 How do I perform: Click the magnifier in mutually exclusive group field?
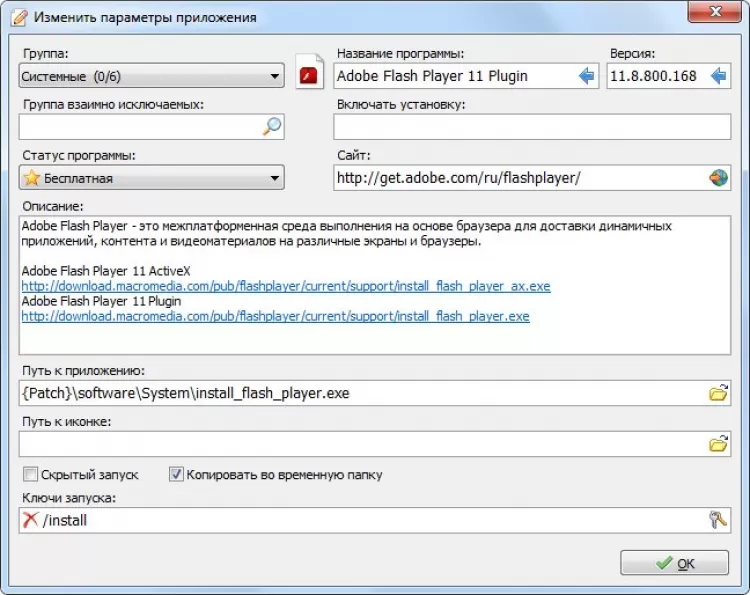[272, 127]
